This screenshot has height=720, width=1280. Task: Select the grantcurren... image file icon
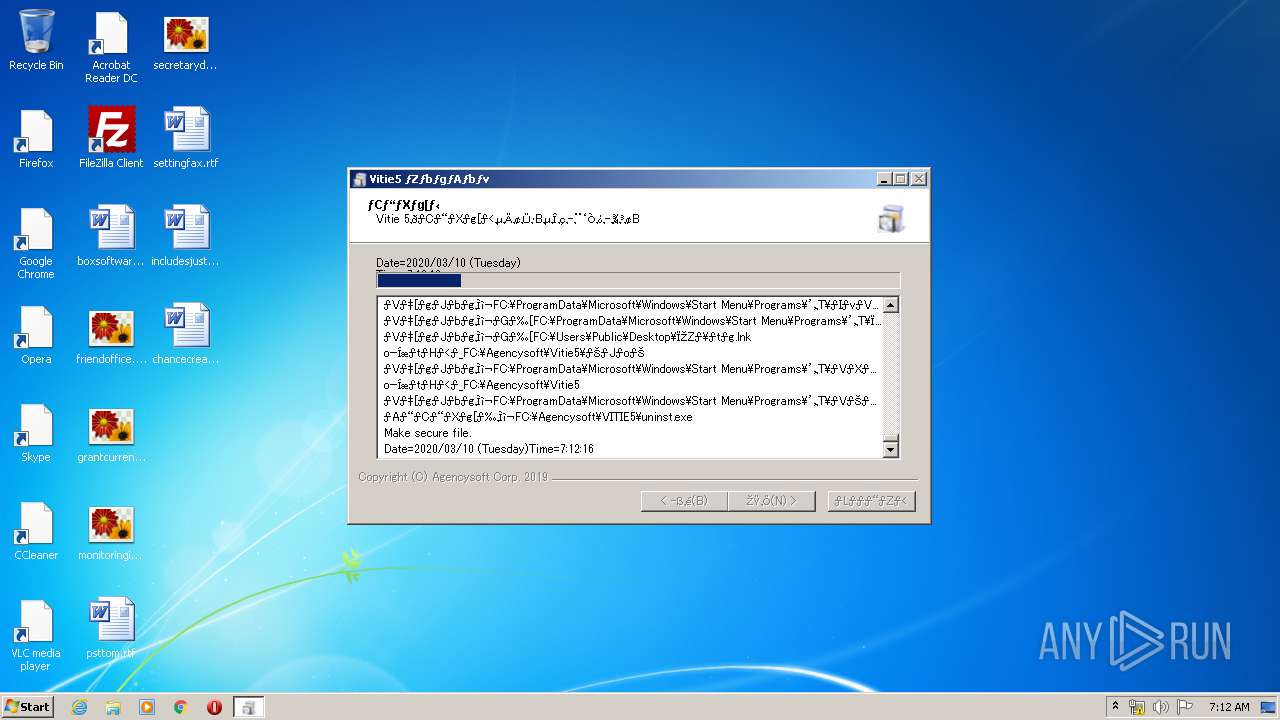coord(111,433)
